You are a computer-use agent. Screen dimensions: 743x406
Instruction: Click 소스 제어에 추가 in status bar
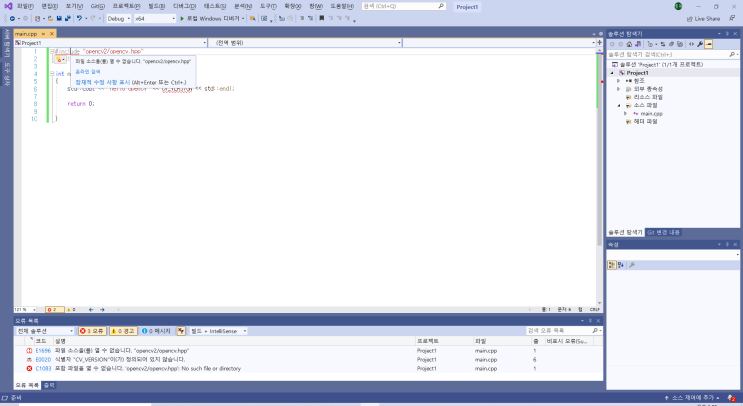click(x=692, y=397)
